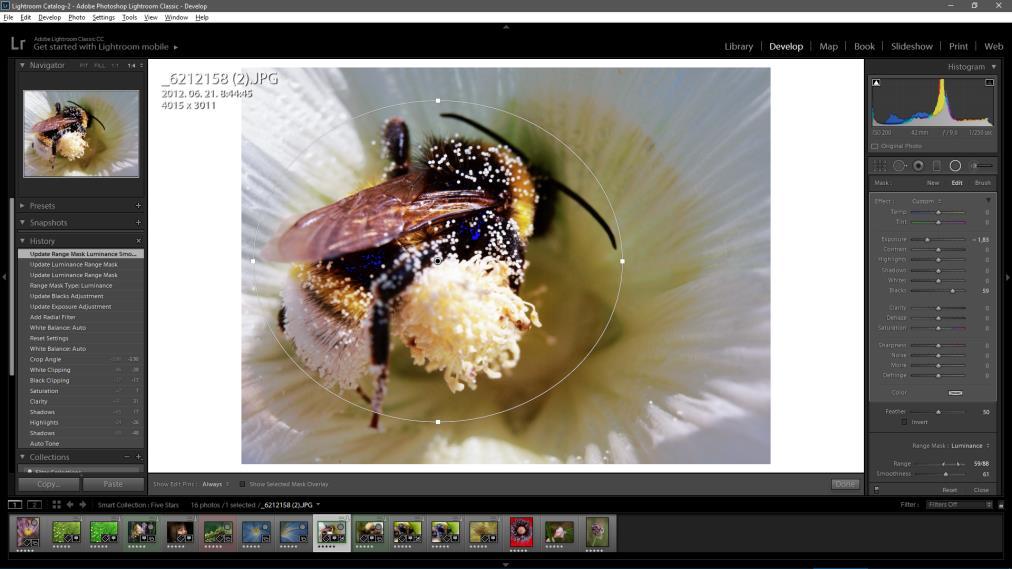Switch to the Slideshow module
The image size is (1012, 569).
911,46
